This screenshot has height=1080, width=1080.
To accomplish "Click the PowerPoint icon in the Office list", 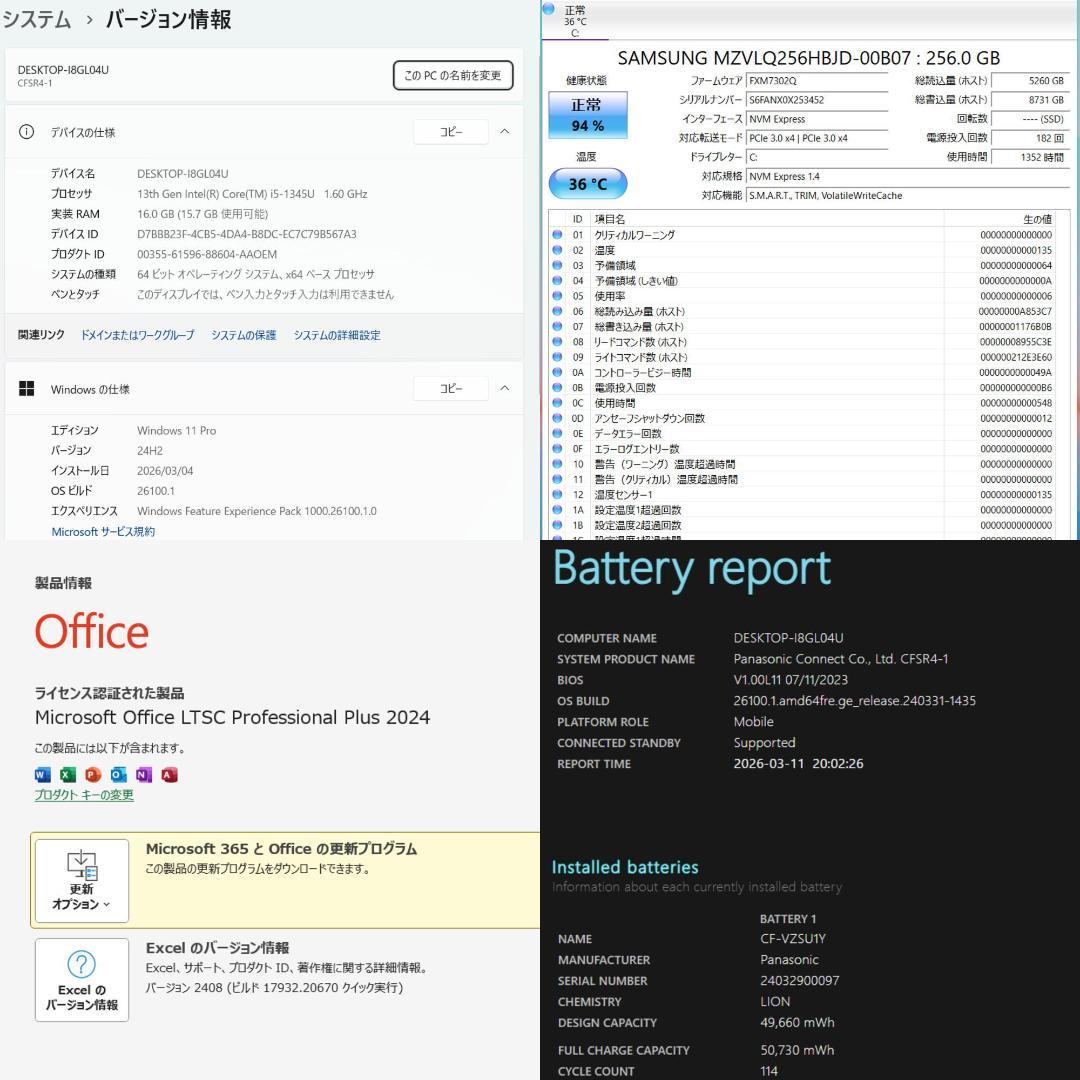I will click(x=92, y=774).
